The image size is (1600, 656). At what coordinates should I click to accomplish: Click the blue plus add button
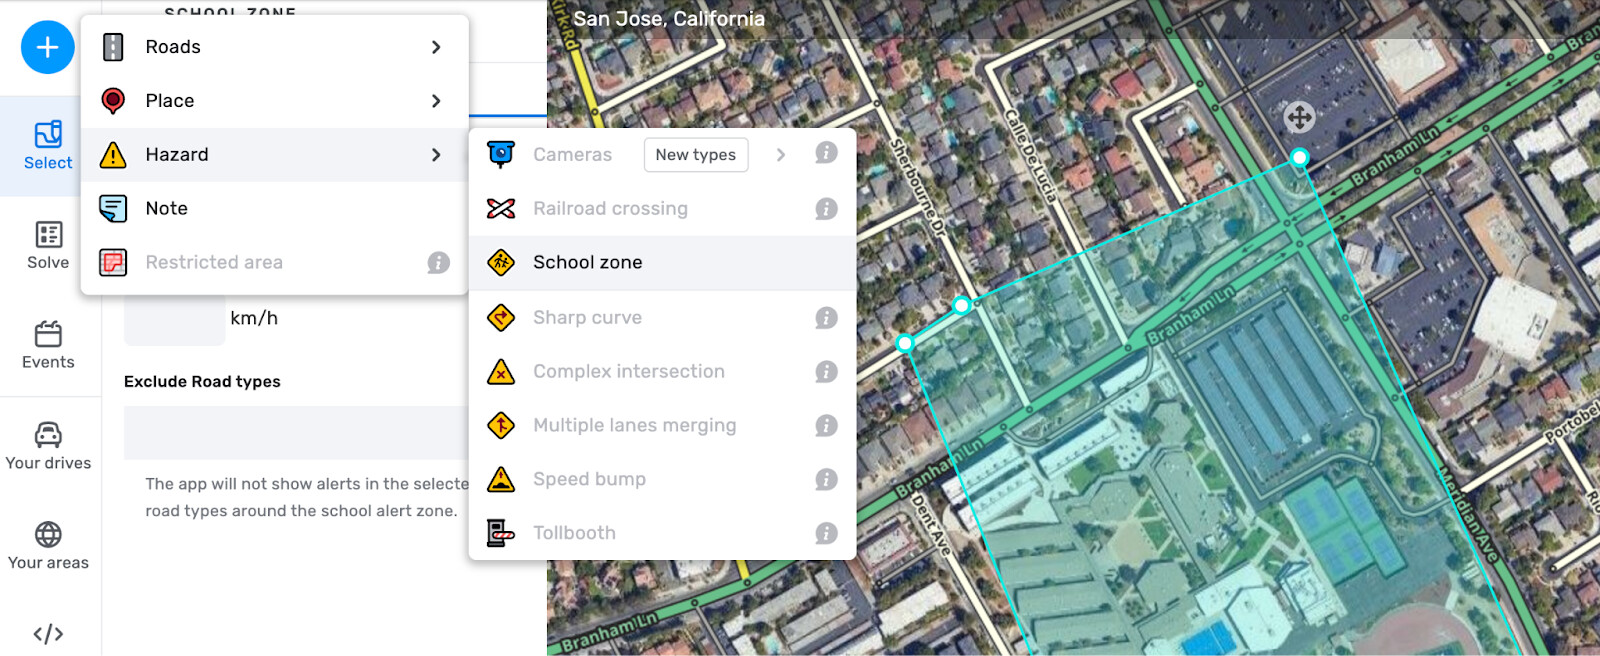pyautogui.click(x=47, y=47)
